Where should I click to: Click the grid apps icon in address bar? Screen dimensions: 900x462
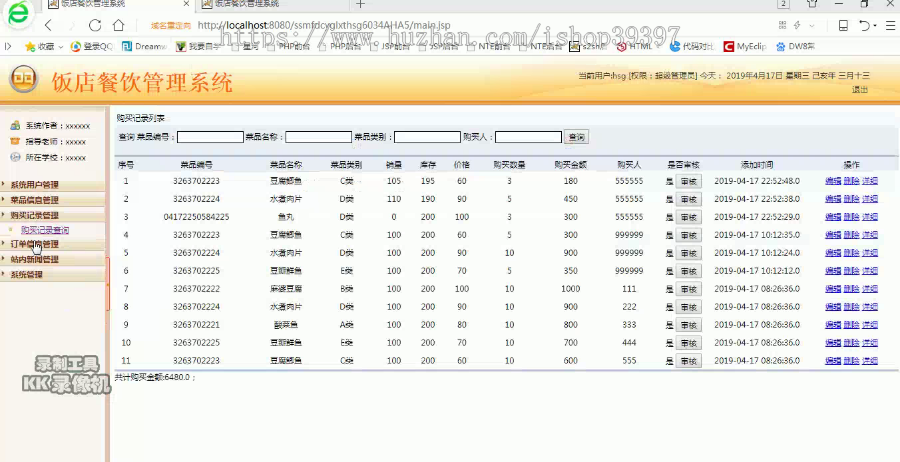pyautogui.click(x=782, y=25)
